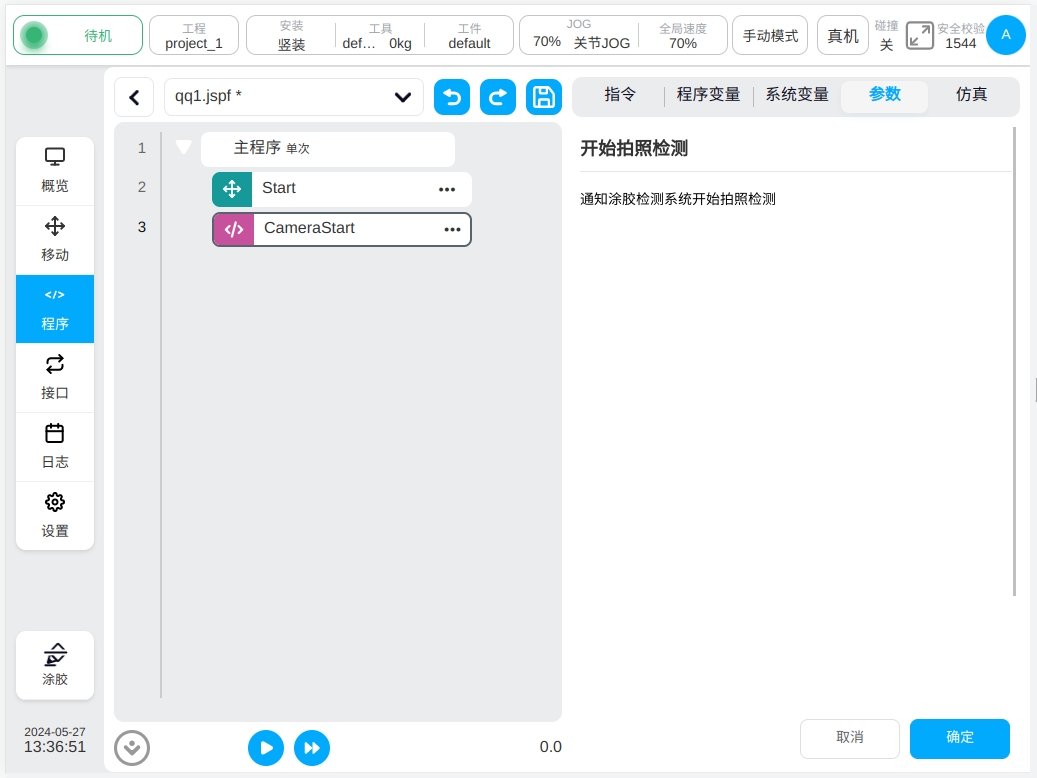Go back using the left chevron button
Screen dimensions: 1037x778
pyautogui.click(x=134, y=97)
